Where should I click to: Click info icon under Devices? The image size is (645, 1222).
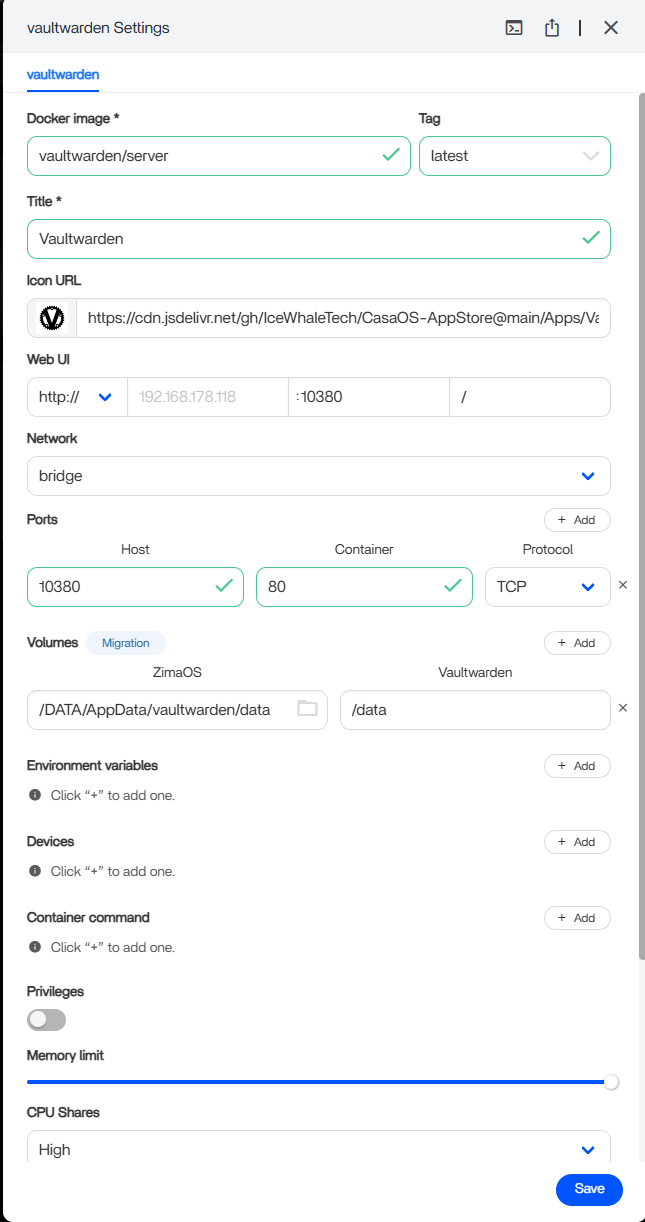(x=35, y=871)
